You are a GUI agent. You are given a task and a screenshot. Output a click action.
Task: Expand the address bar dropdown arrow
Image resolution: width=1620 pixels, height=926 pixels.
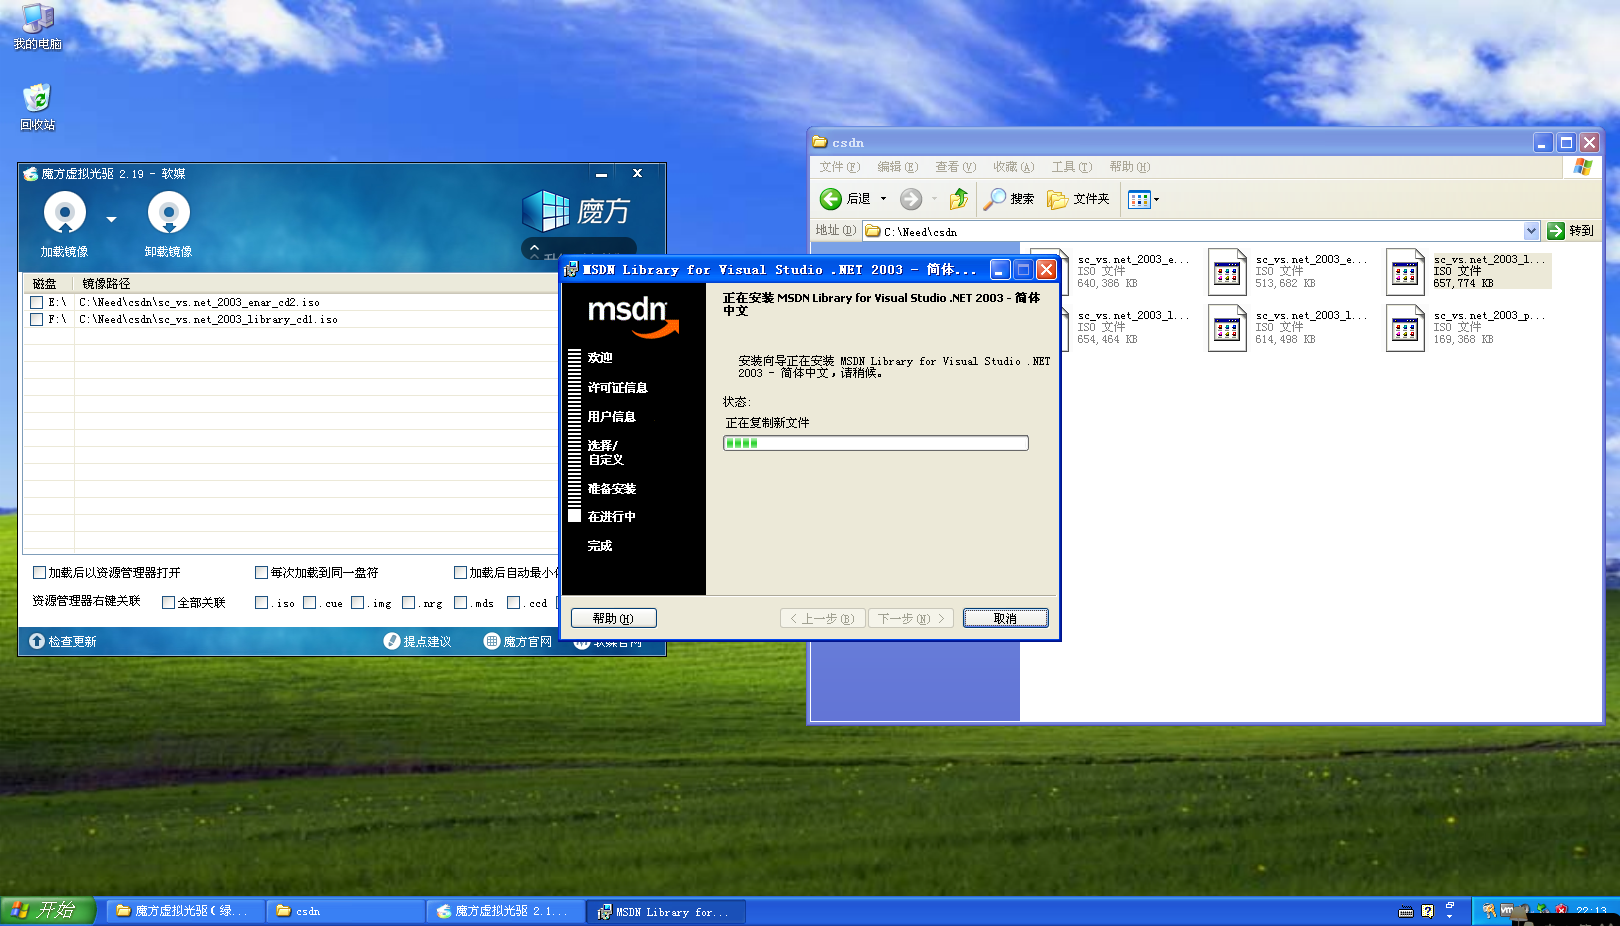(x=1531, y=231)
